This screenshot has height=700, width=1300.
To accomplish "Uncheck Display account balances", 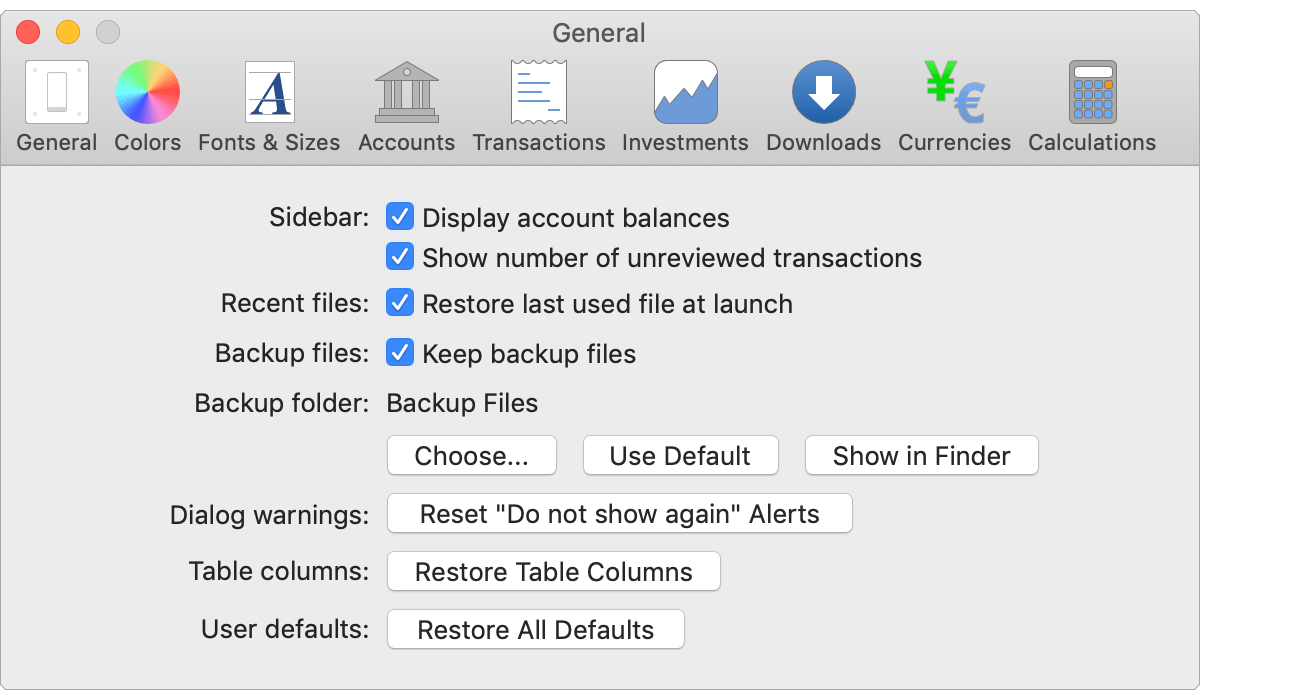I will [x=400, y=217].
